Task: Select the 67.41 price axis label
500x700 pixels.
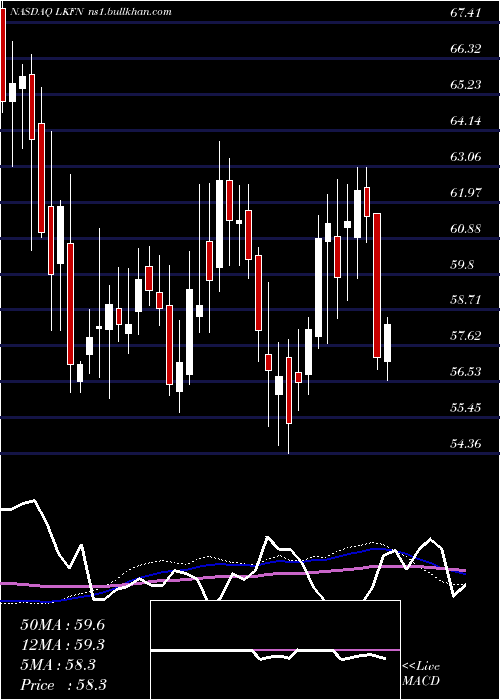Action: 465,13
